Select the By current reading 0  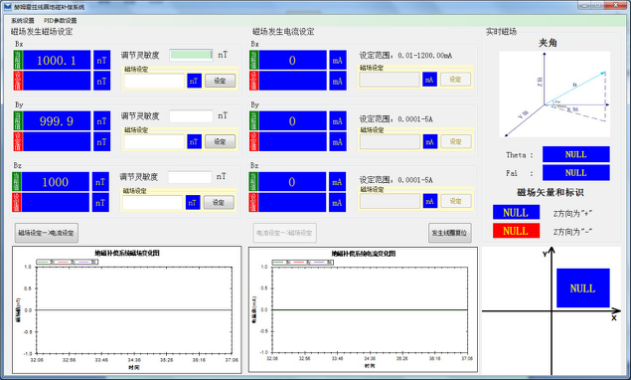(x=293, y=121)
